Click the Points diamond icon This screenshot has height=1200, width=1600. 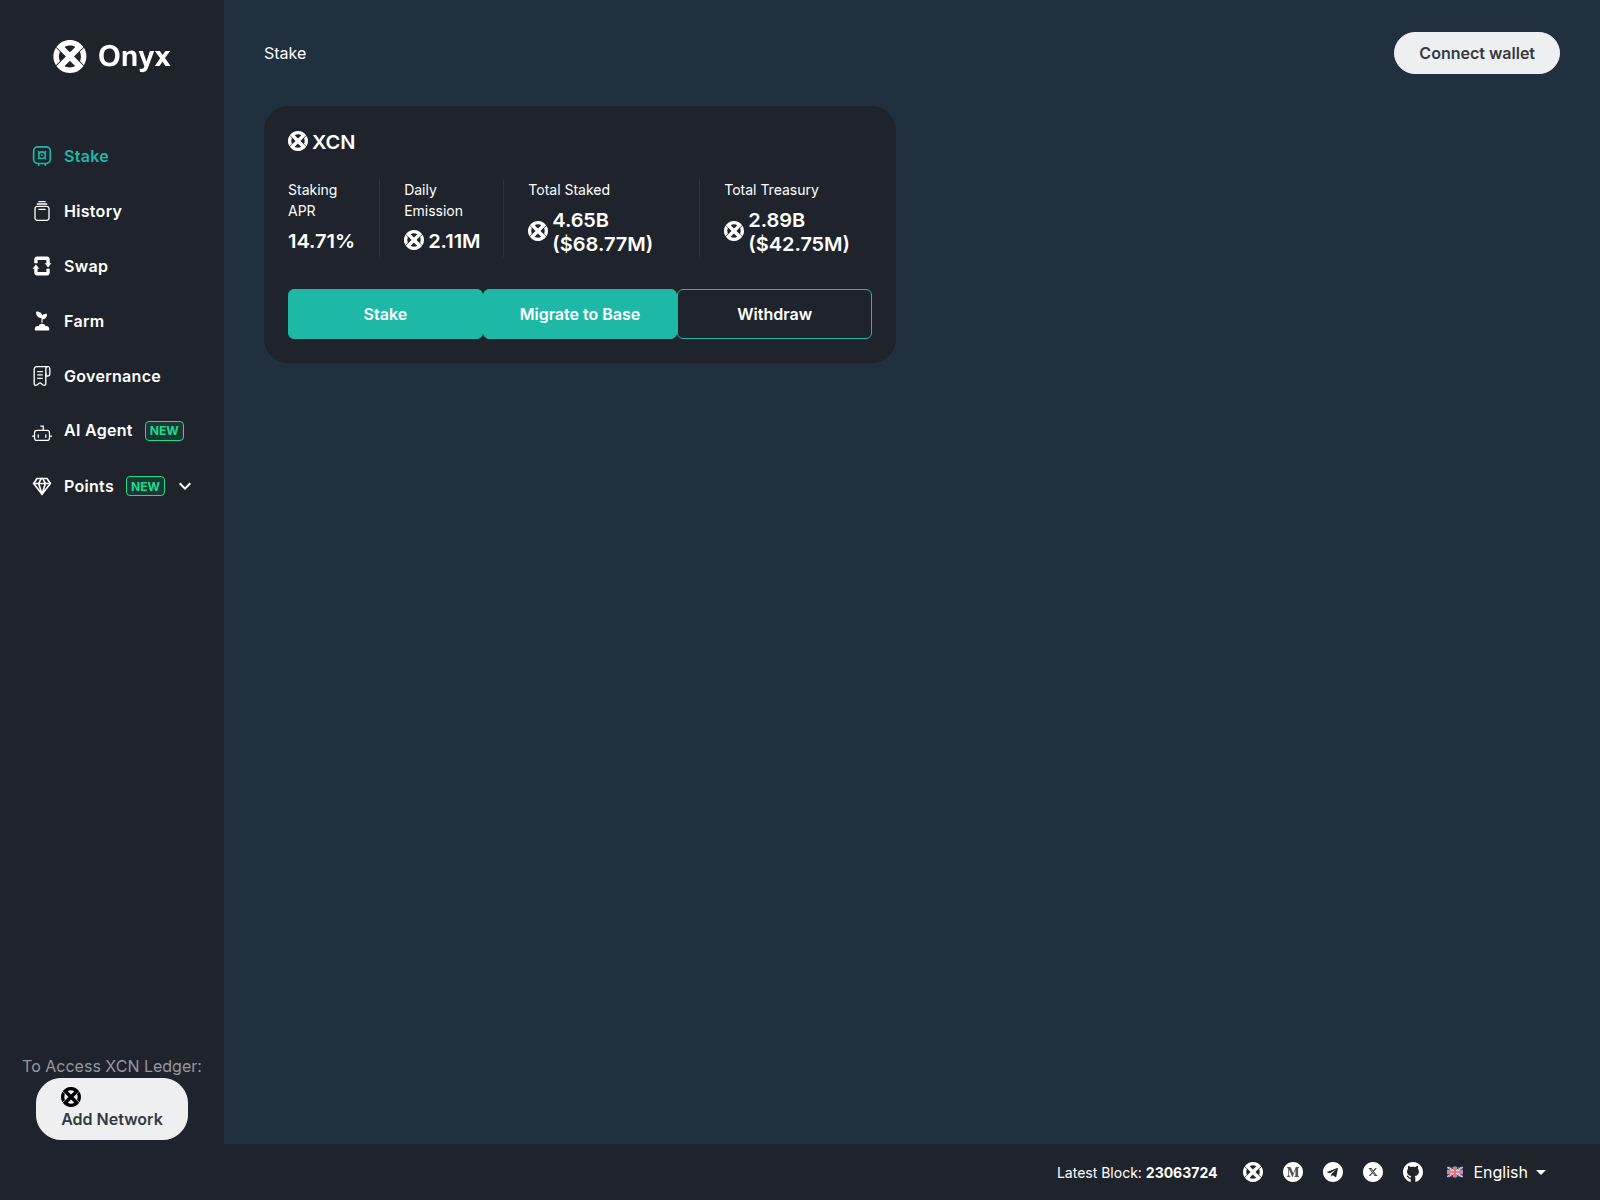(x=42, y=486)
